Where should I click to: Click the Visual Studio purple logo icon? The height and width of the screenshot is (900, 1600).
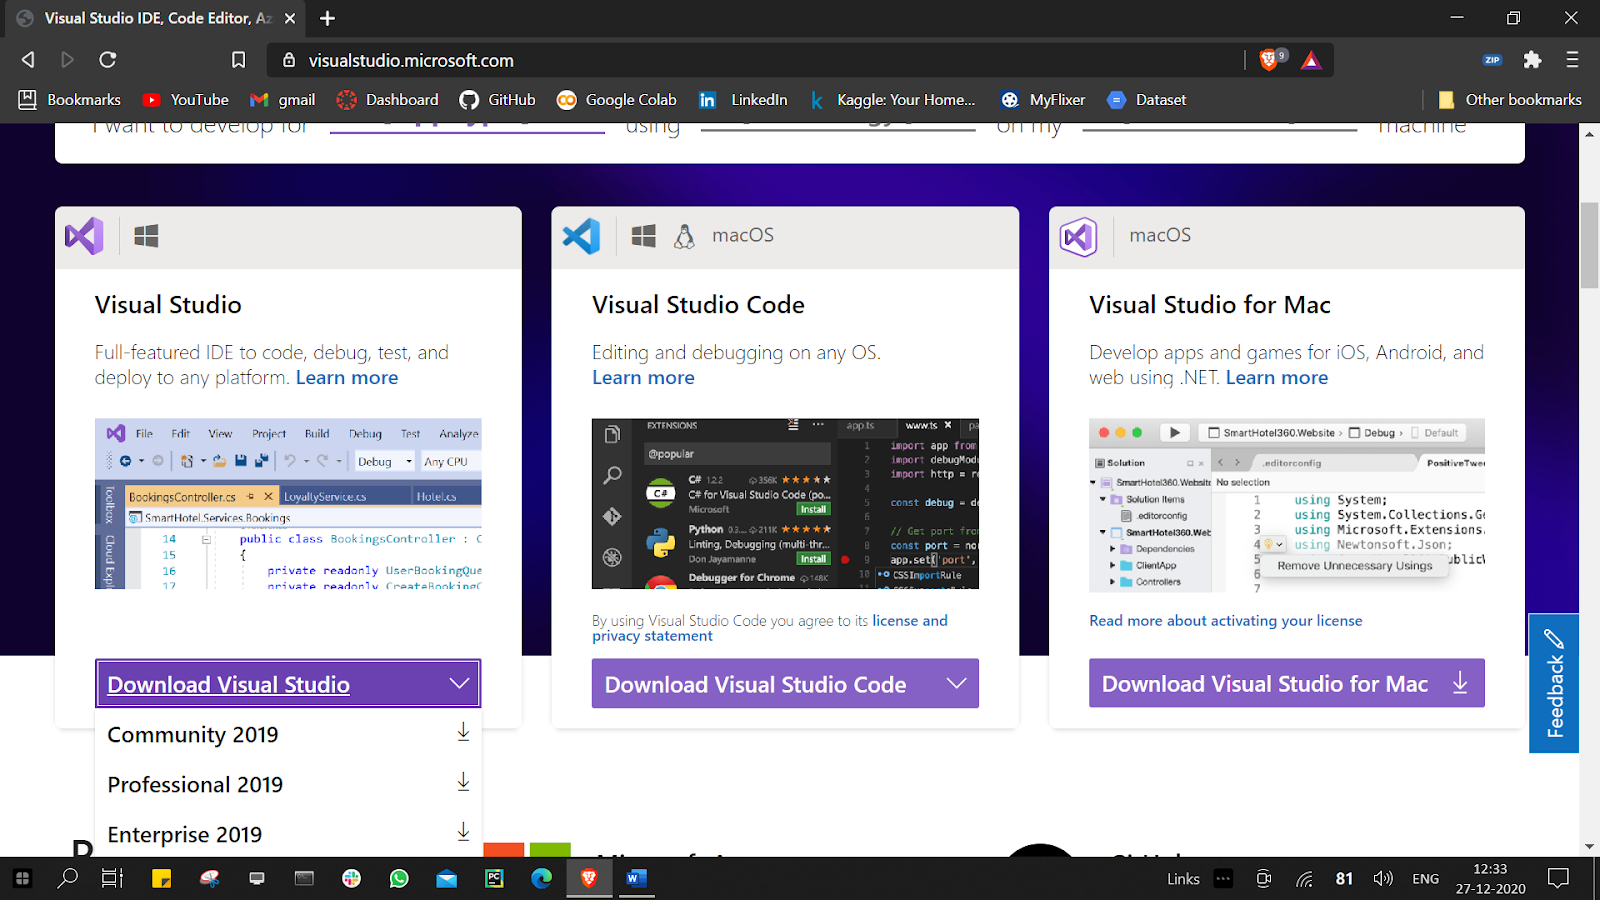(84, 236)
